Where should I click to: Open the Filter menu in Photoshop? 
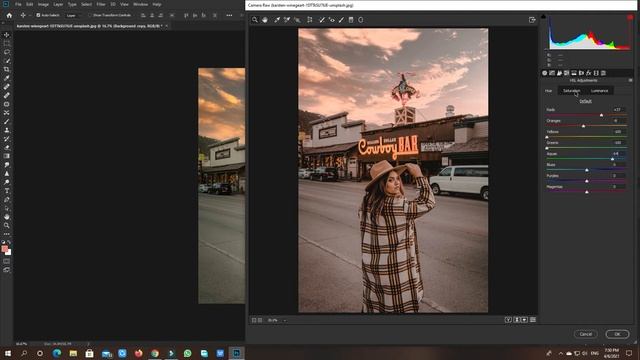(x=101, y=4)
